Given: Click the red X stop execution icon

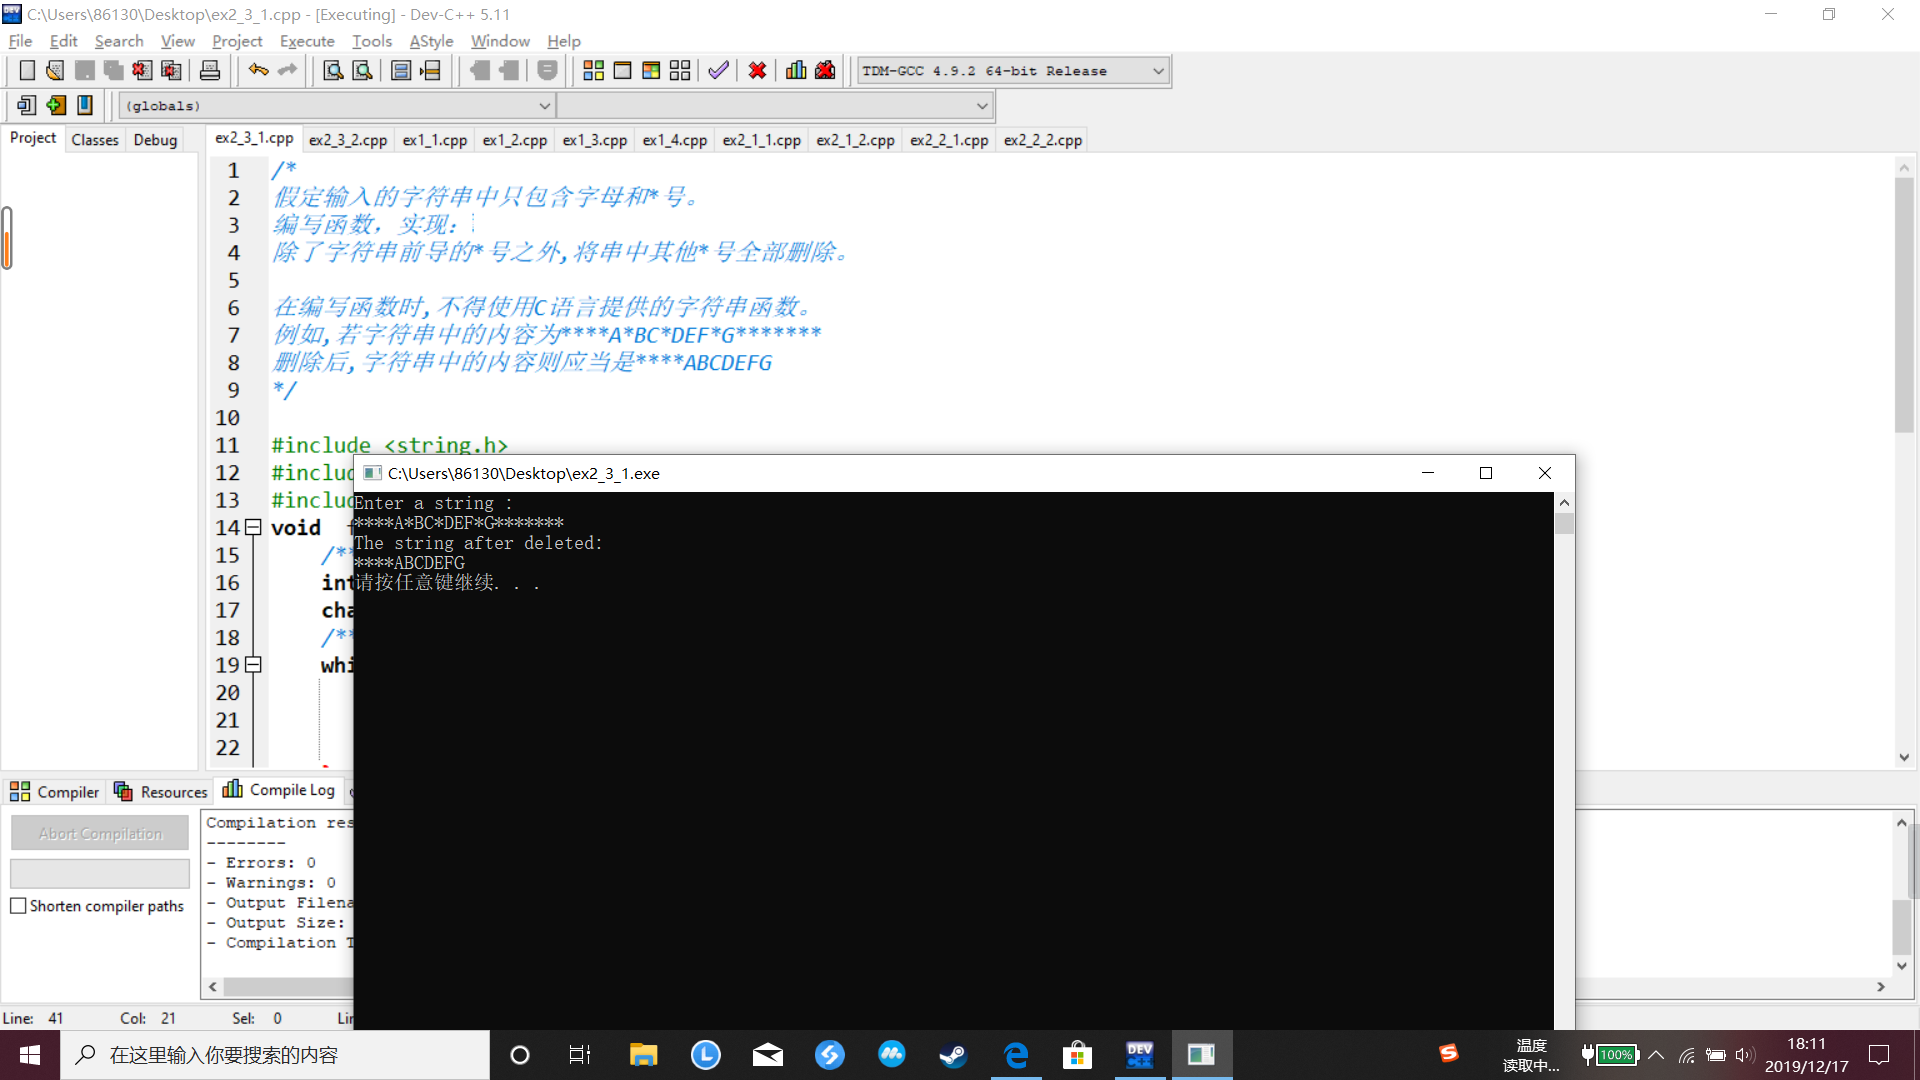Looking at the screenshot, I should click(757, 70).
